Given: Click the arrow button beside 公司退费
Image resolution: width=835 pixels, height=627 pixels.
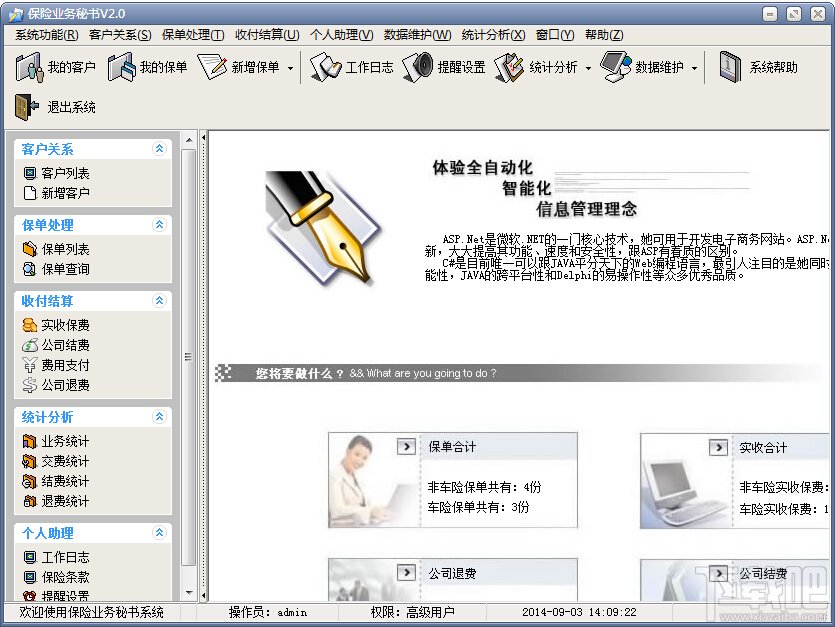Looking at the screenshot, I should tap(406, 573).
